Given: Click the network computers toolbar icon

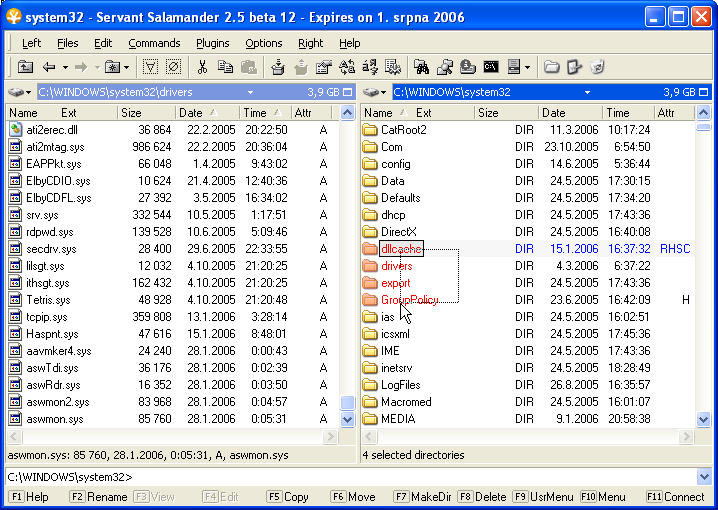Looking at the screenshot, I should point(445,67).
